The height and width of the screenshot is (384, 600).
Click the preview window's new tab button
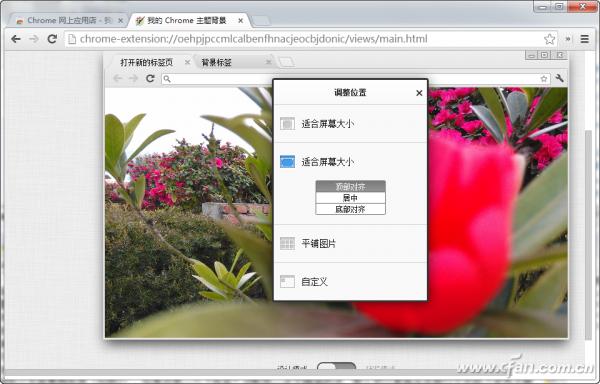click(x=287, y=62)
